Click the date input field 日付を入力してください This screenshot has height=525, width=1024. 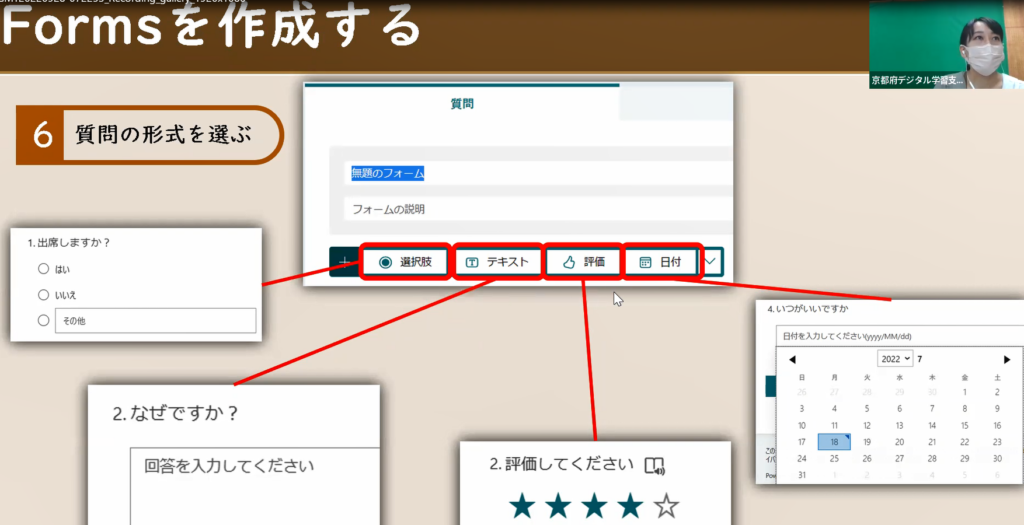coord(899,336)
